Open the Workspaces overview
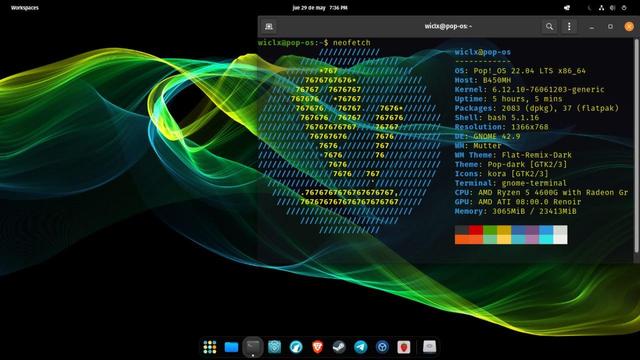Image resolution: width=640 pixels, height=360 pixels. [x=25, y=8]
